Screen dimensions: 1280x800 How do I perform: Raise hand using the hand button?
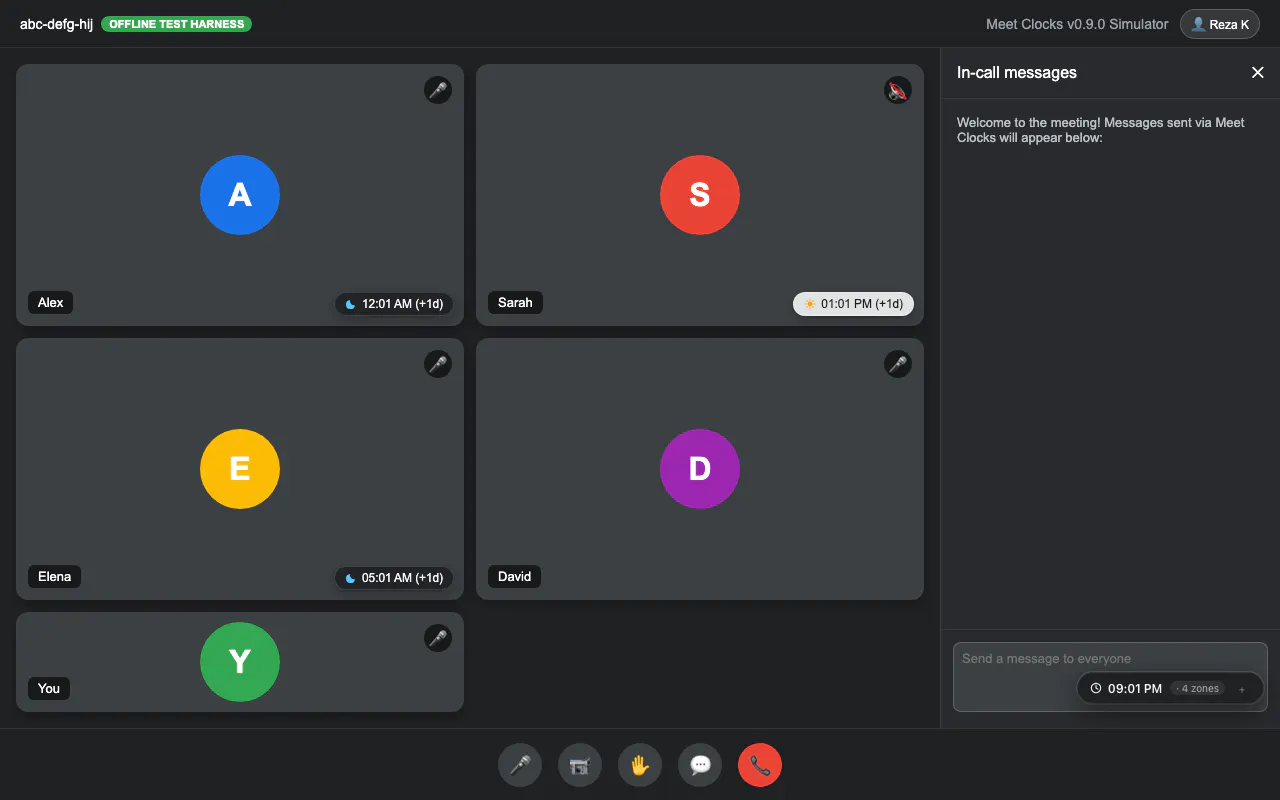tap(640, 766)
